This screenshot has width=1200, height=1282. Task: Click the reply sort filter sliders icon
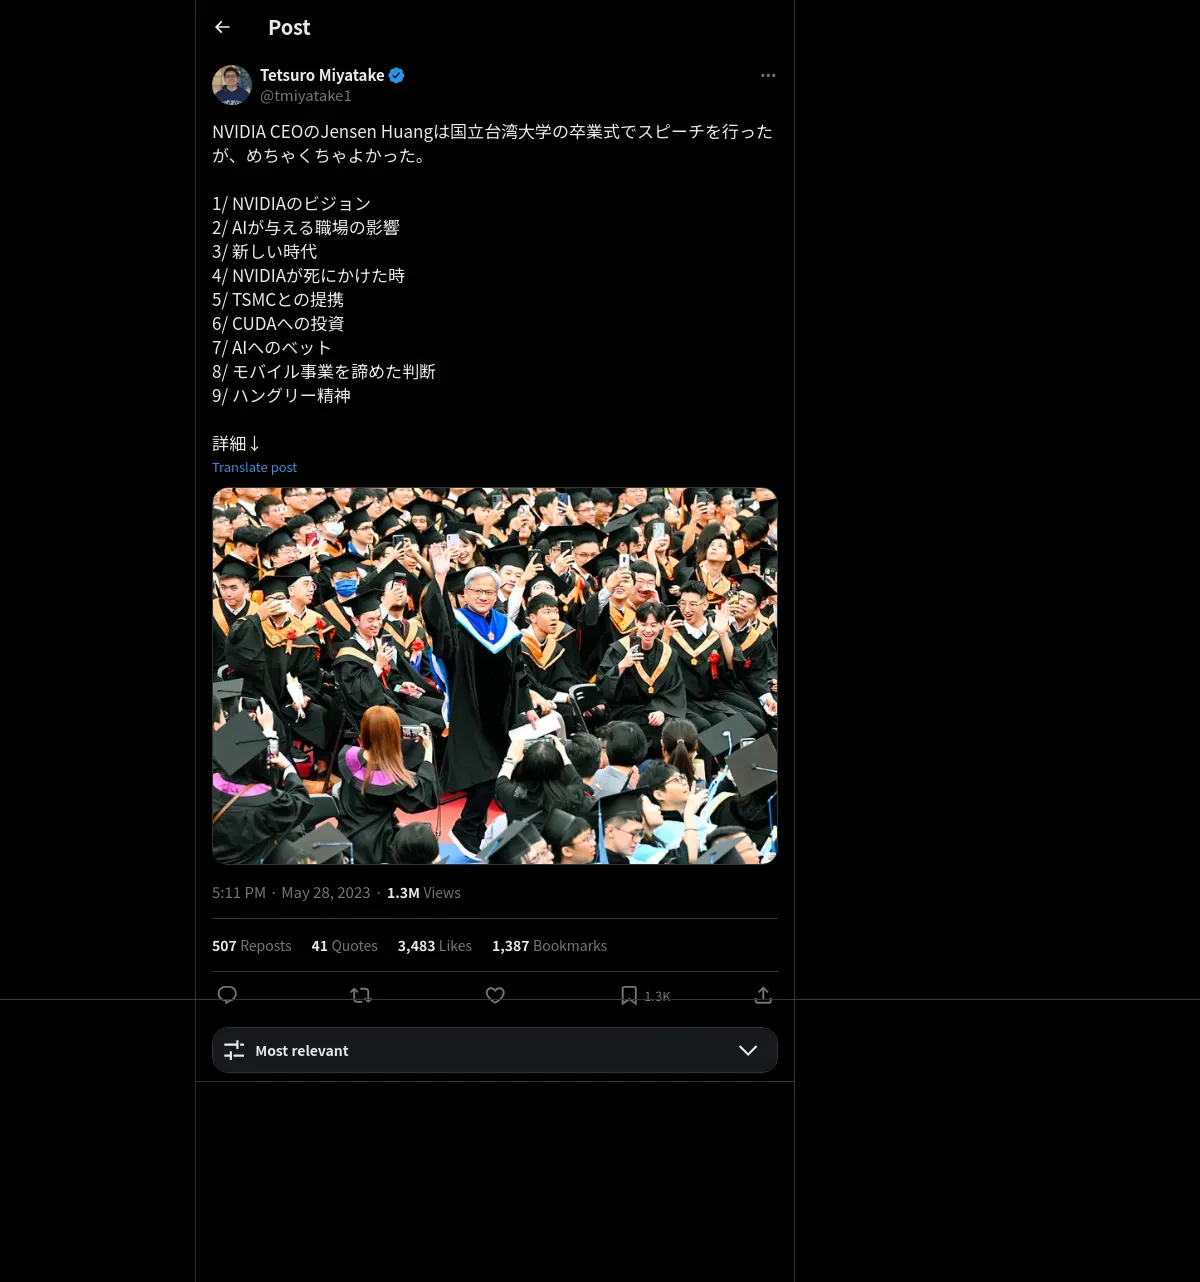tap(234, 1050)
